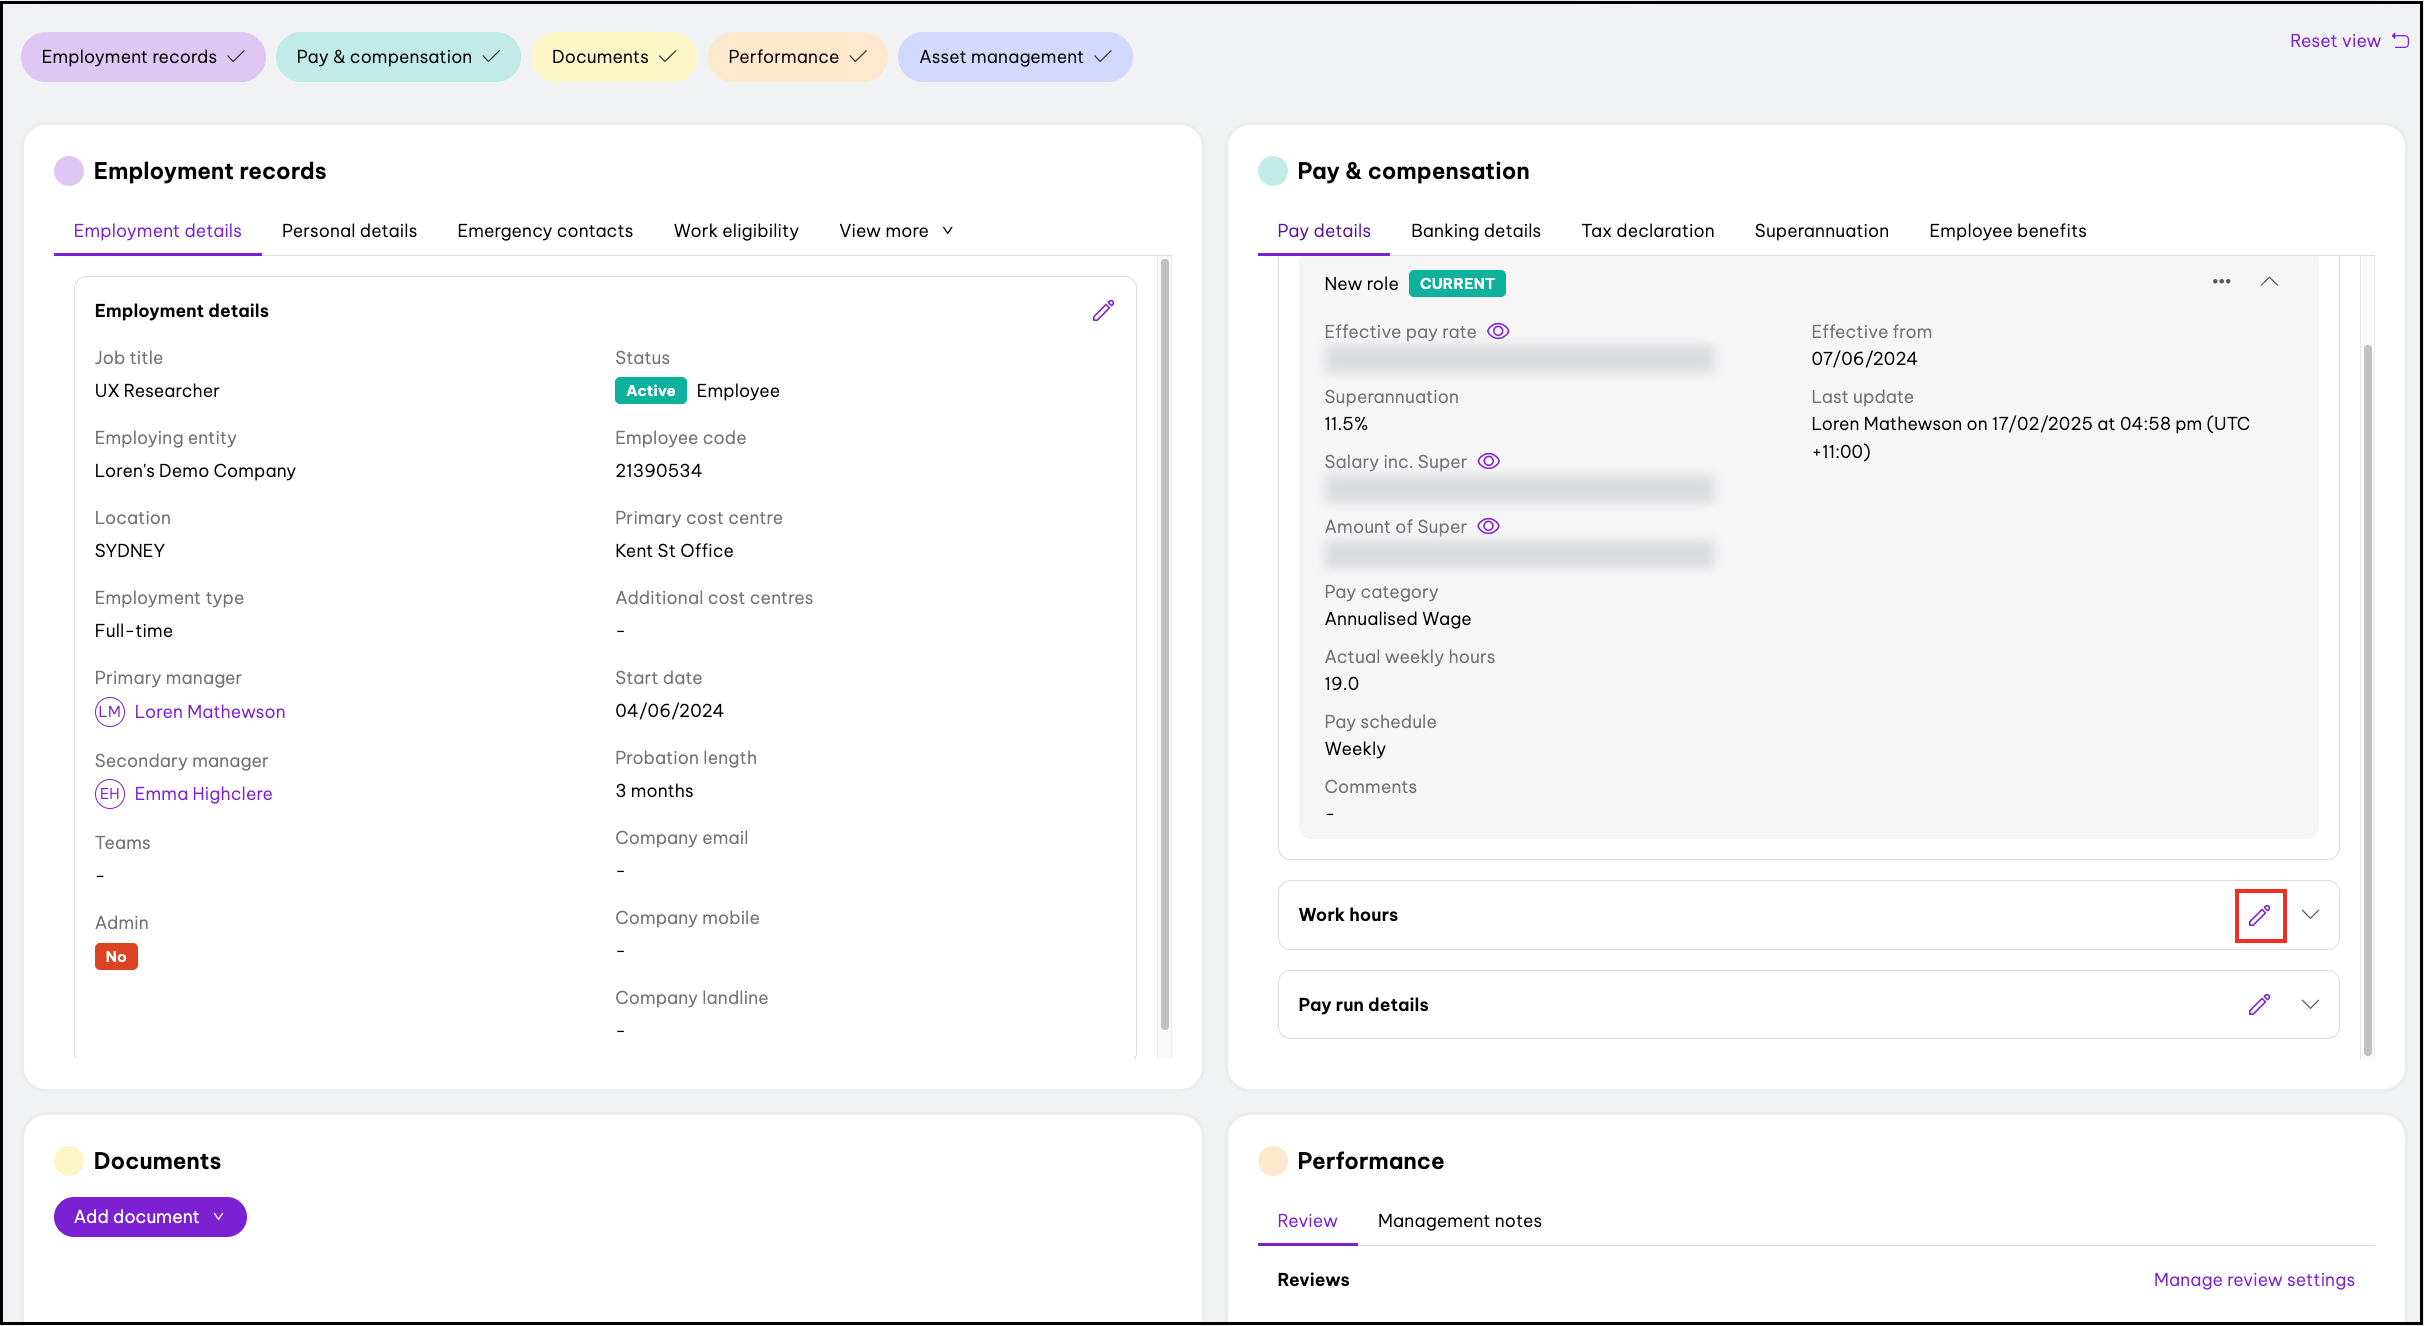Image resolution: width=2424 pixels, height=1326 pixels.
Task: Click the EH avatar for Emma Highclere
Action: (x=110, y=794)
